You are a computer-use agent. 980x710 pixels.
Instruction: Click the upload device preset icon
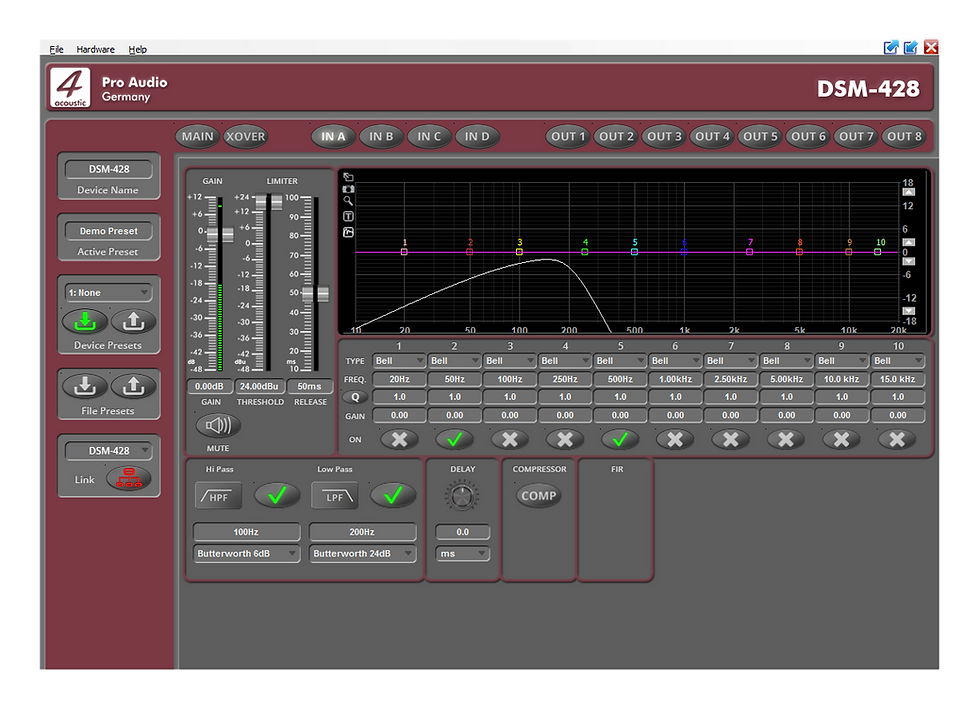[133, 322]
